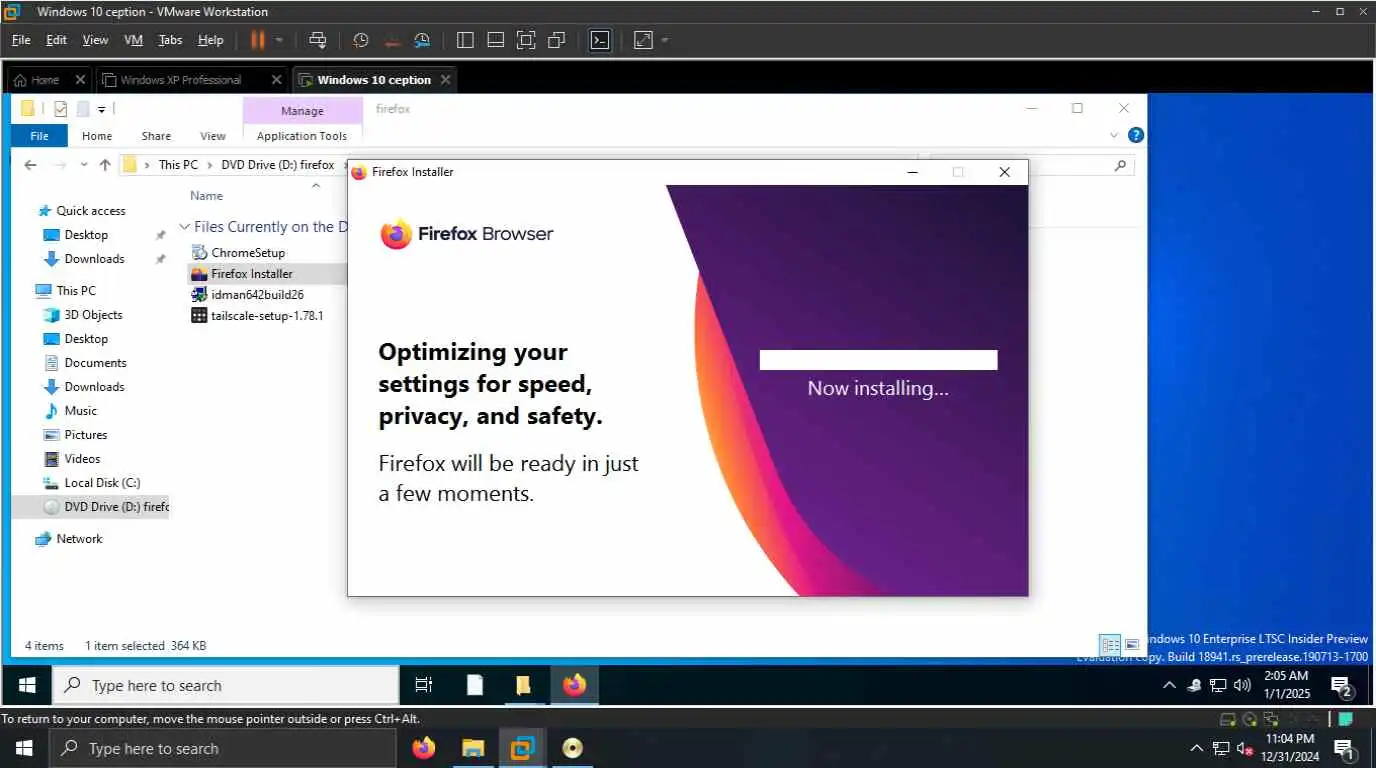
Task: Click the Firefox installation progress bar
Action: click(x=878, y=360)
